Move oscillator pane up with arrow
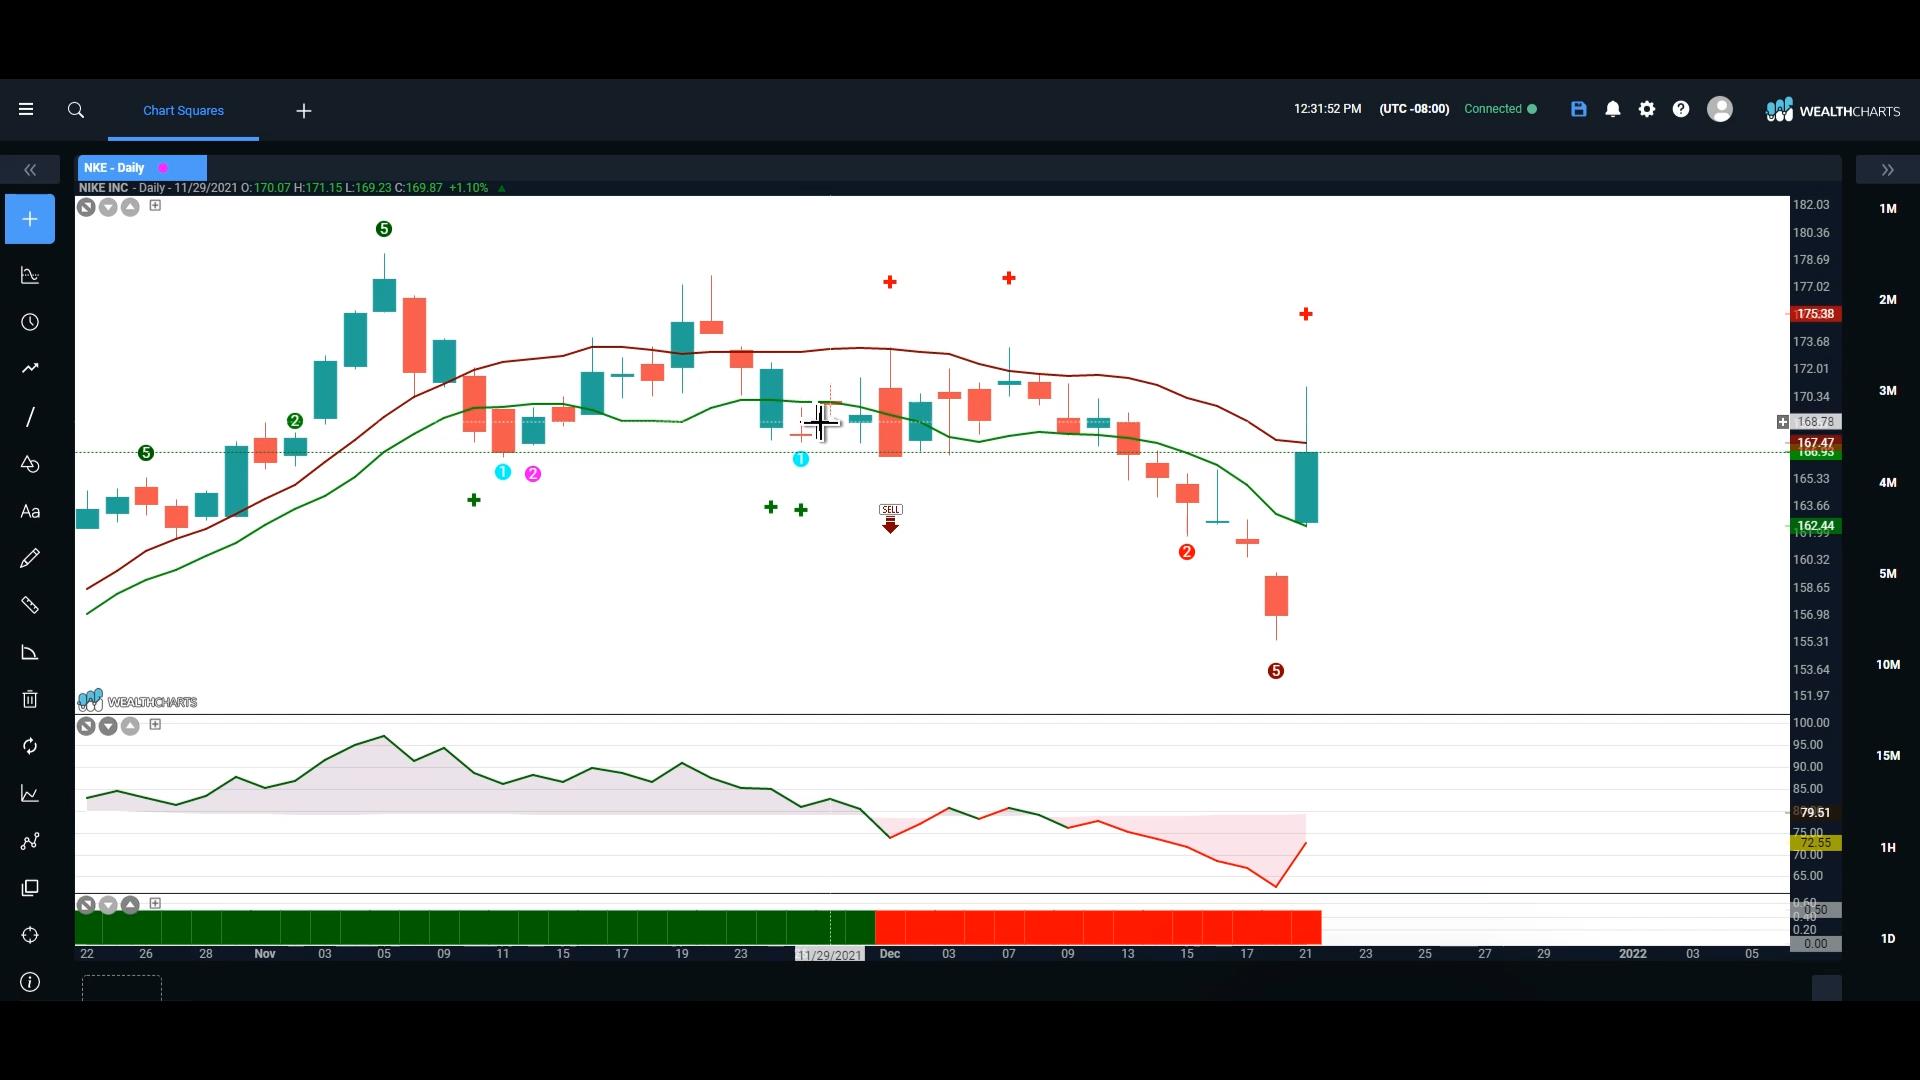Image resolution: width=1920 pixels, height=1080 pixels. coord(130,726)
